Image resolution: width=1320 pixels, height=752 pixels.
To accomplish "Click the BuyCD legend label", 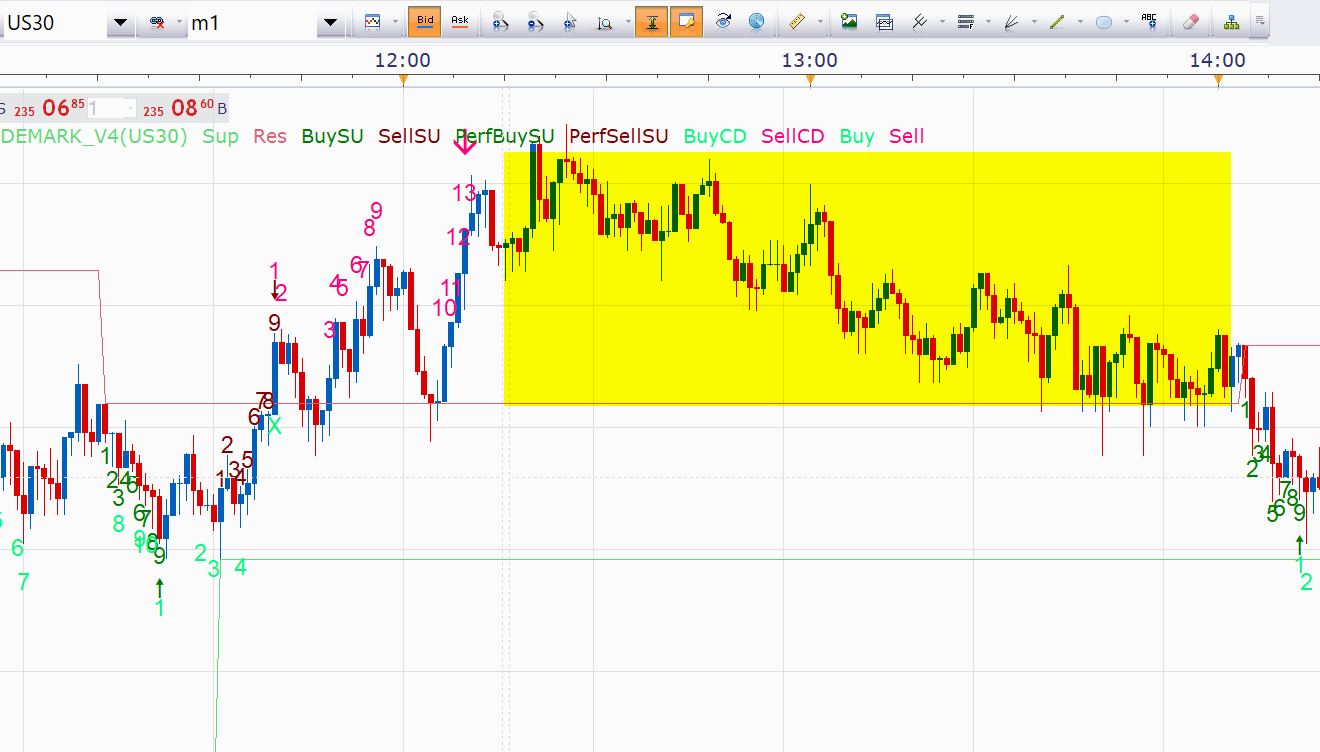I will tap(715, 137).
